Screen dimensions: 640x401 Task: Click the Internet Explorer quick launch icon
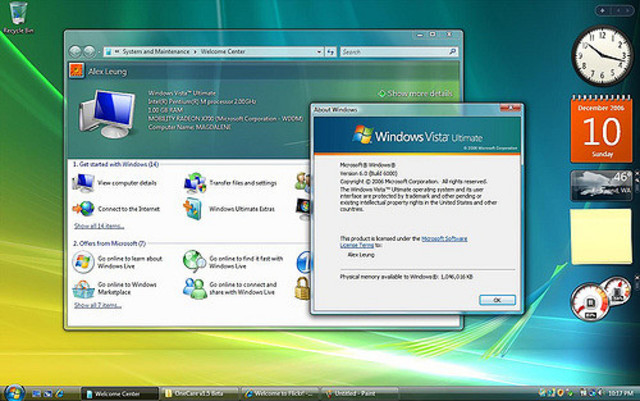[x=60, y=393]
